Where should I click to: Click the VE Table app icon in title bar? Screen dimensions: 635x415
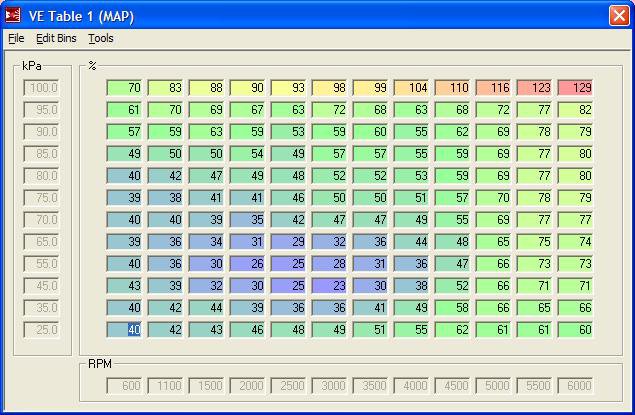pyautogui.click(x=13, y=15)
